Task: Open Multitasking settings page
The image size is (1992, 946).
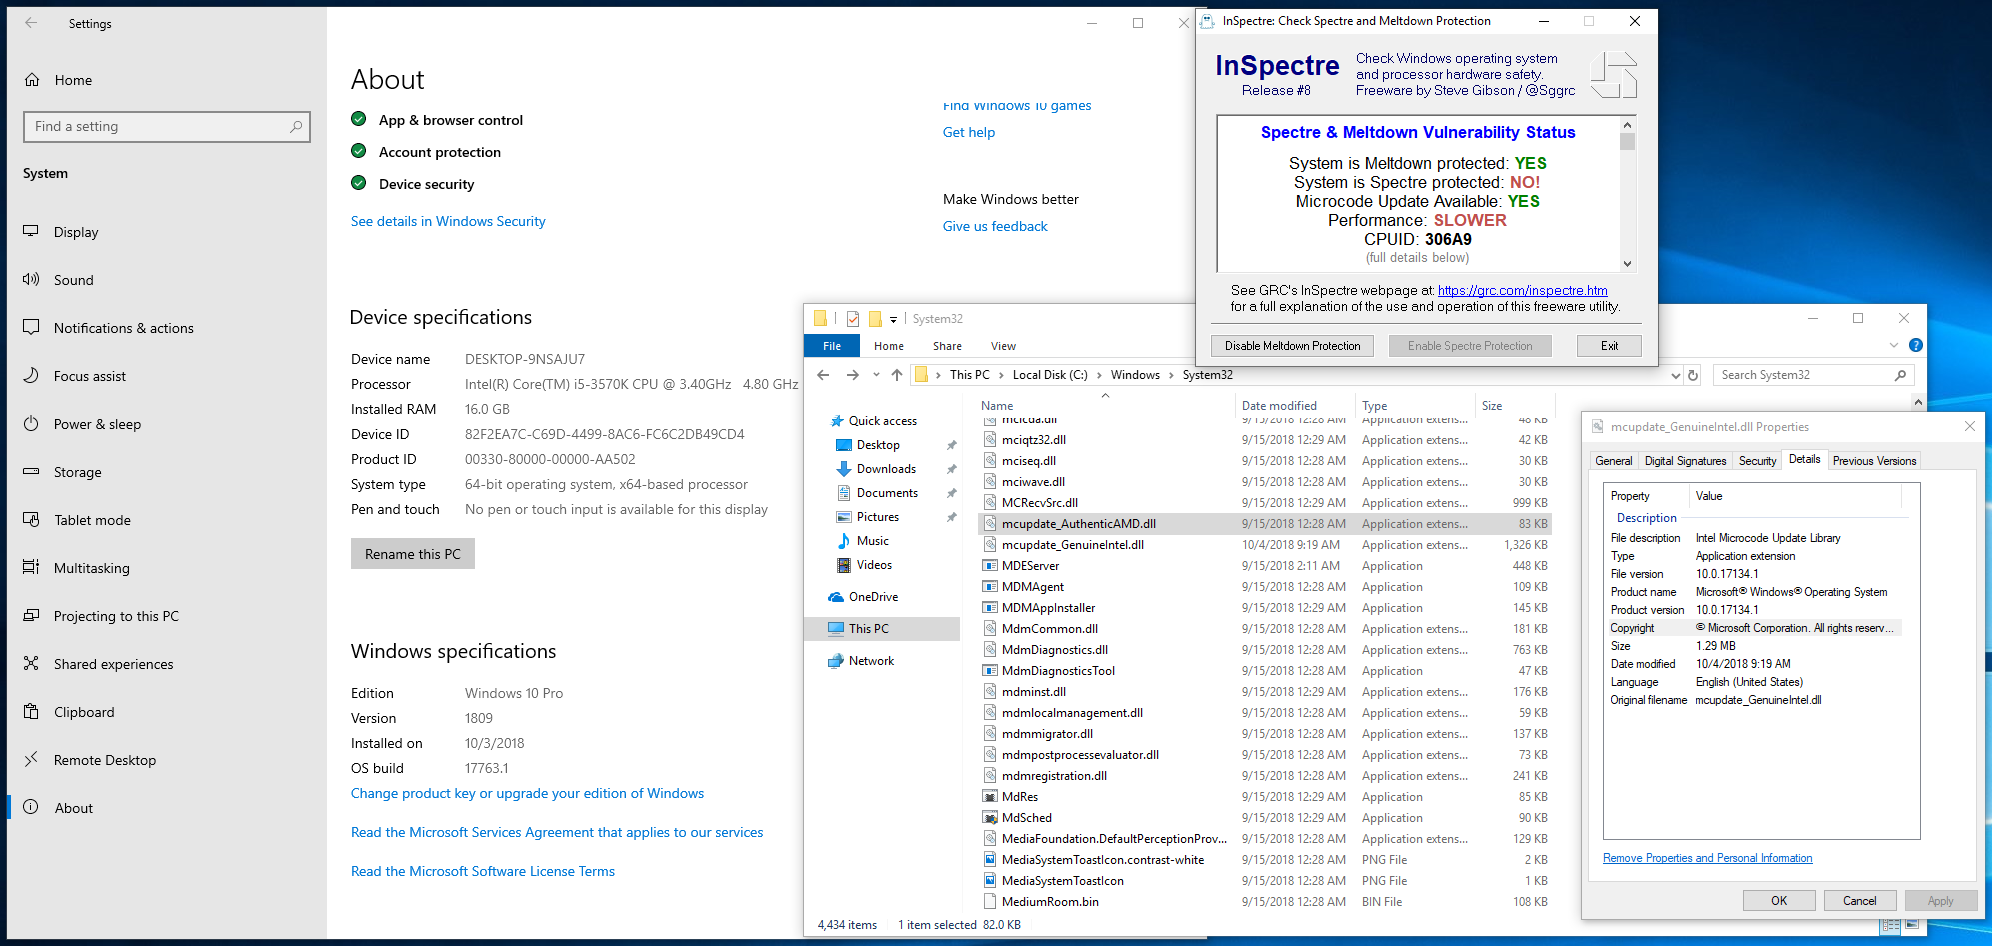Action: [x=92, y=568]
